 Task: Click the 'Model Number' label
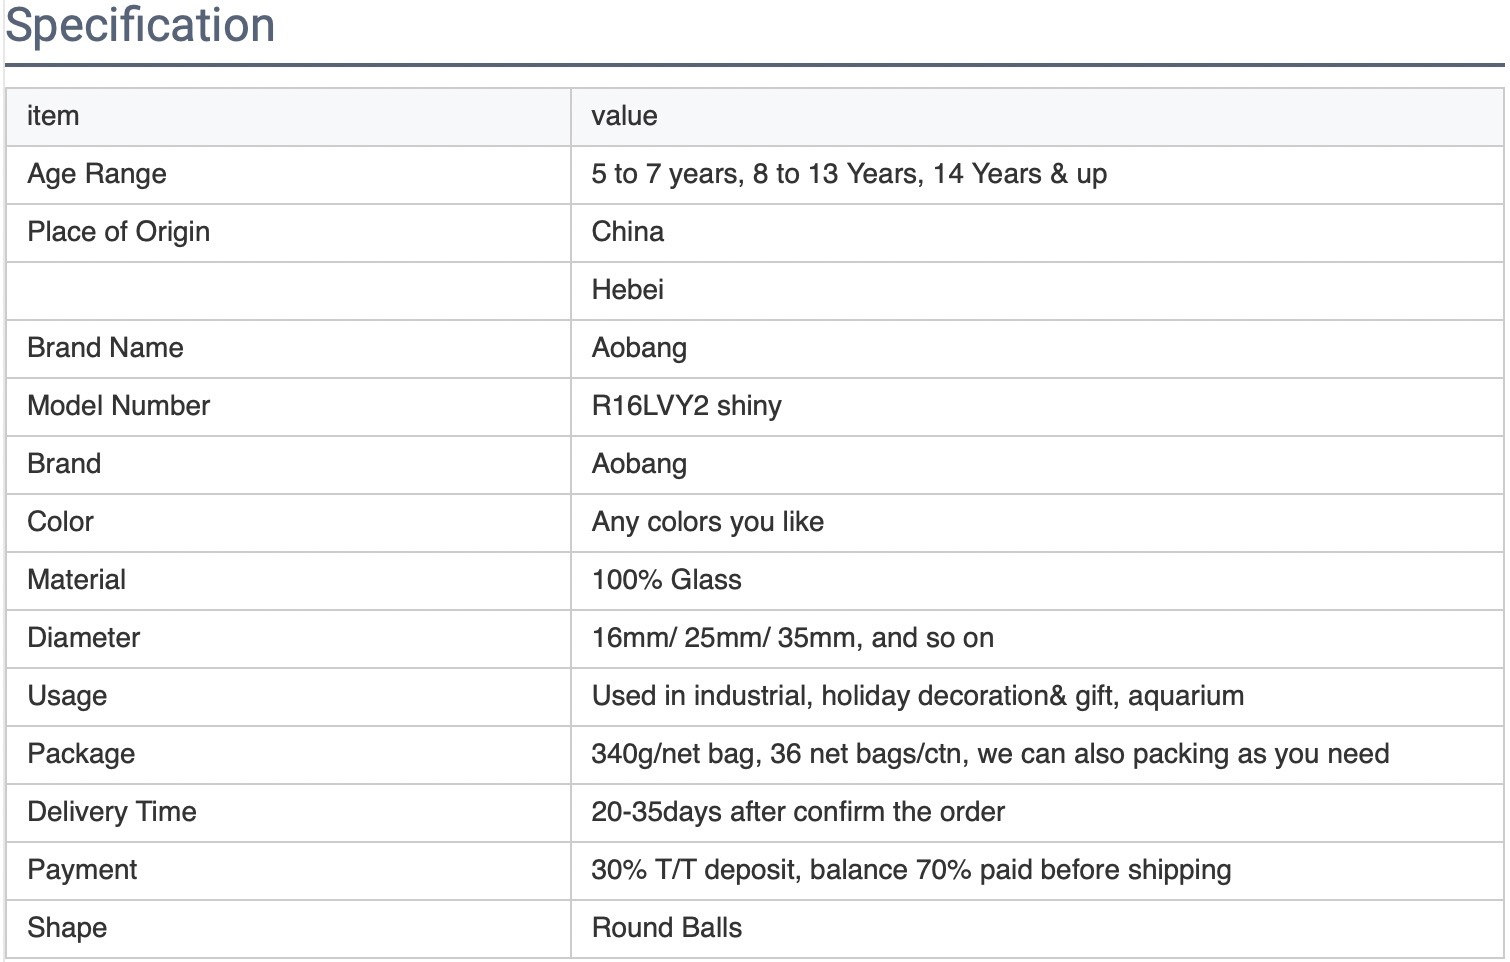pos(119,406)
